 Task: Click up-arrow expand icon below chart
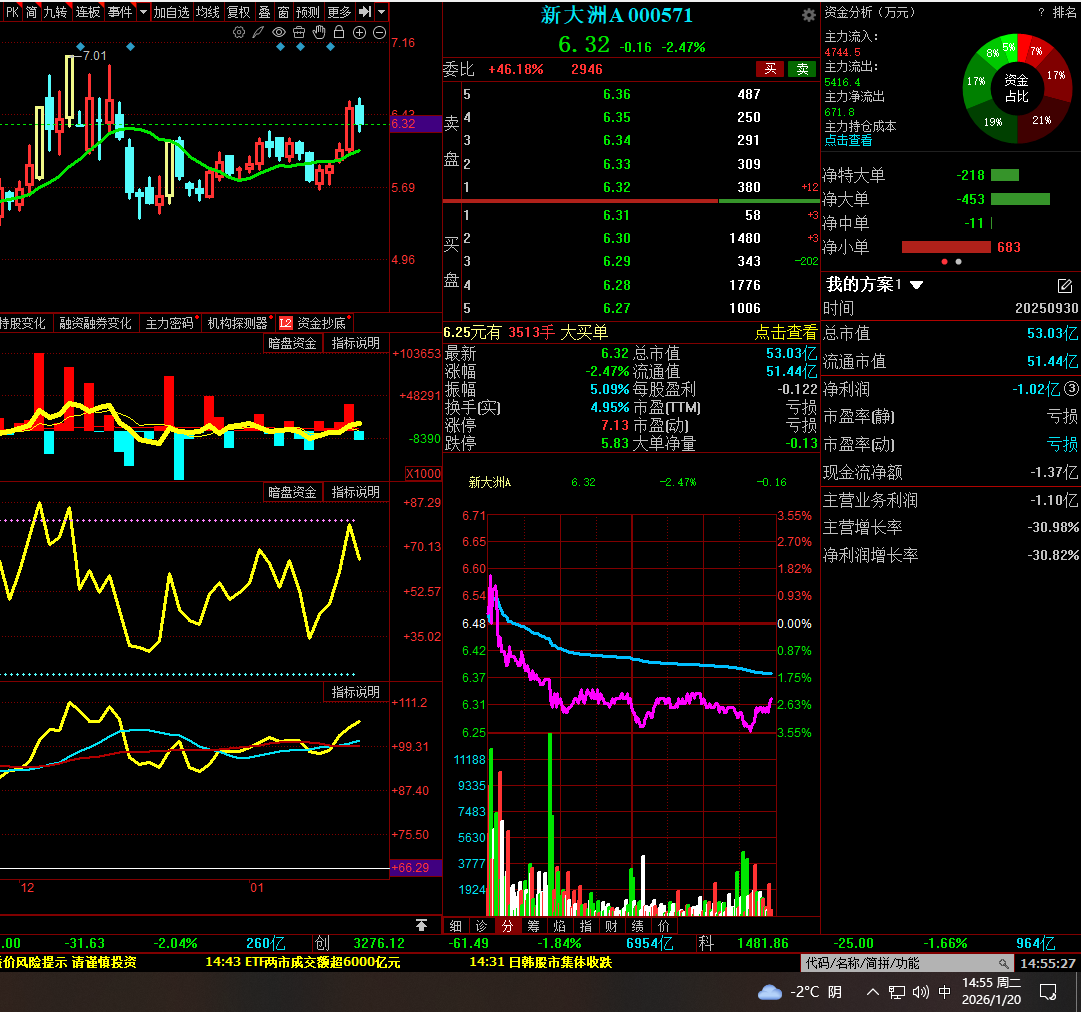(421, 924)
